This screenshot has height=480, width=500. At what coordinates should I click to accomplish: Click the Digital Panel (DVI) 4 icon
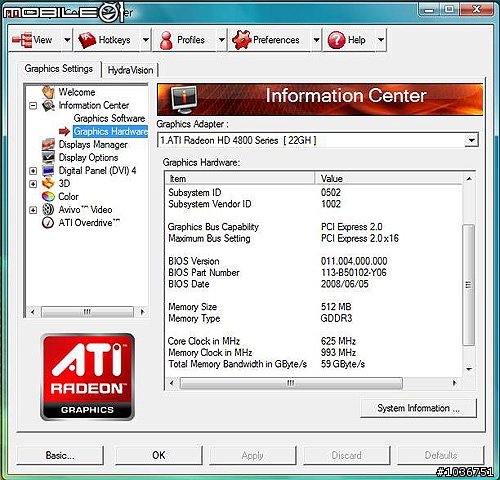pos(48,171)
